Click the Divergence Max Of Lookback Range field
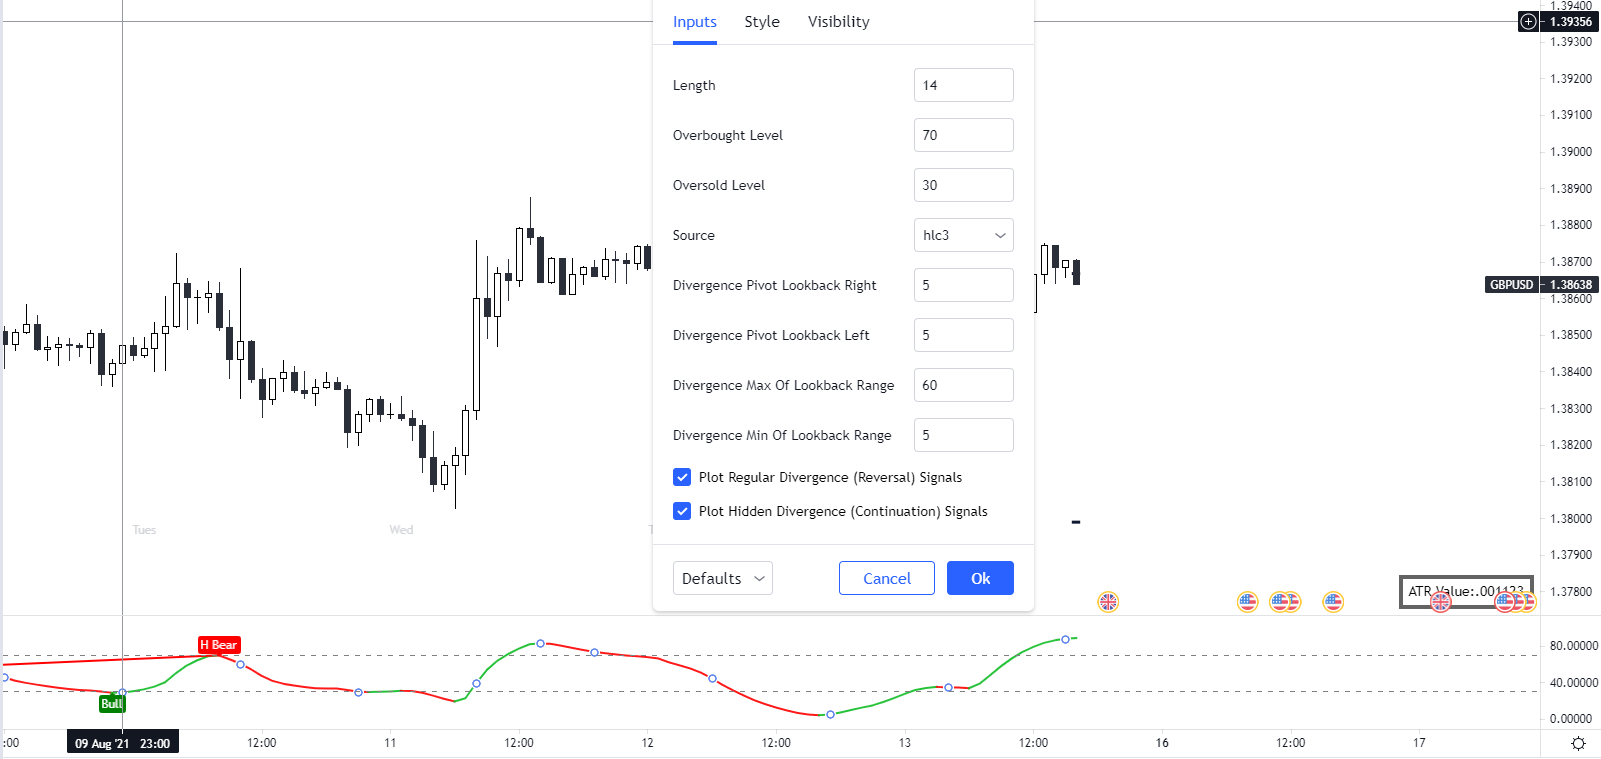Screen dimensions: 1601x759 pyautogui.click(x=963, y=385)
